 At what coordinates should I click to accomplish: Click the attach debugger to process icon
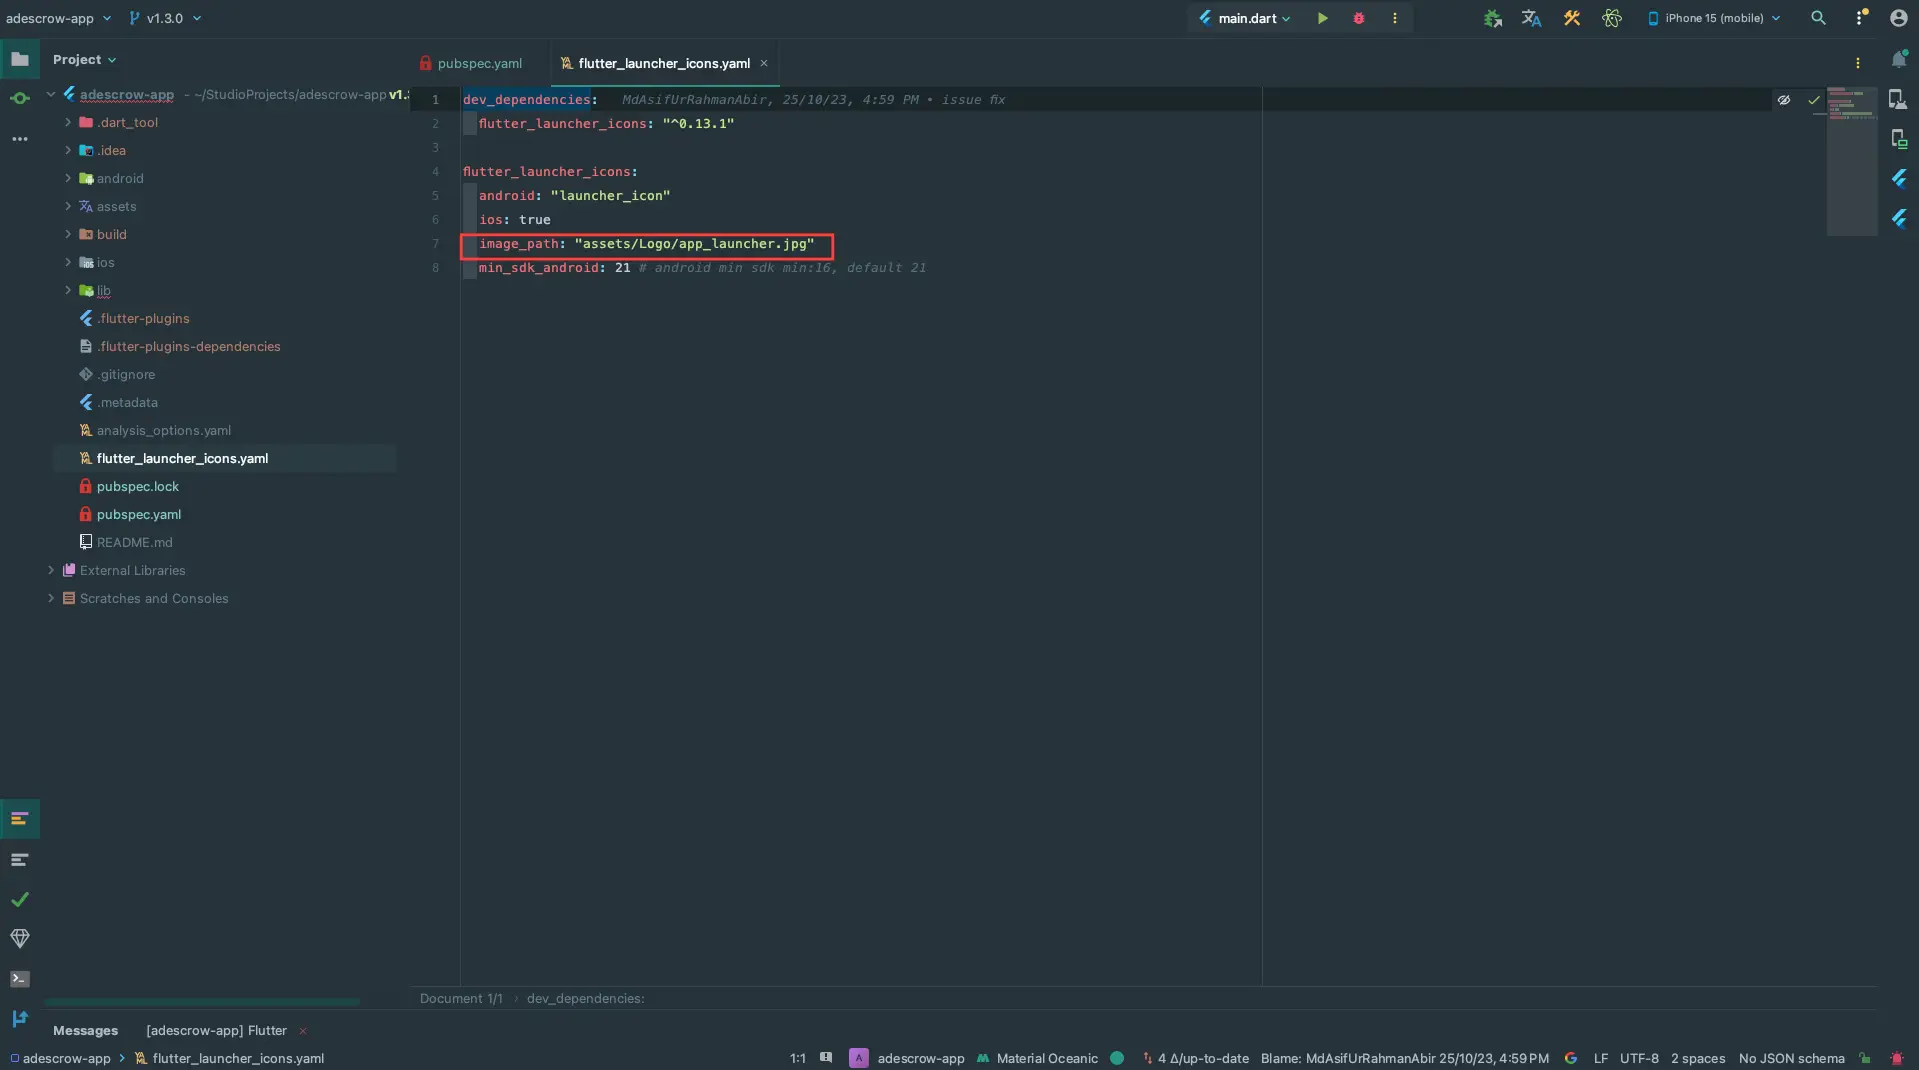coord(1492,18)
